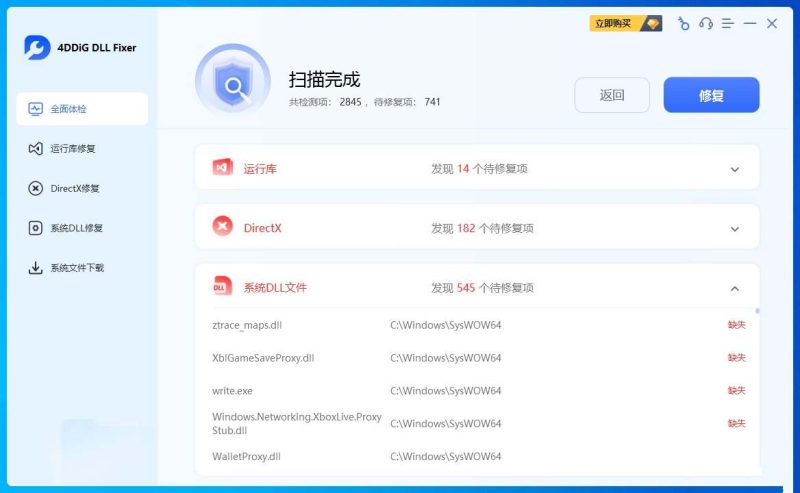Select the XblGameSaveProxy.dll row
The height and width of the screenshot is (493, 800).
[x=479, y=358]
